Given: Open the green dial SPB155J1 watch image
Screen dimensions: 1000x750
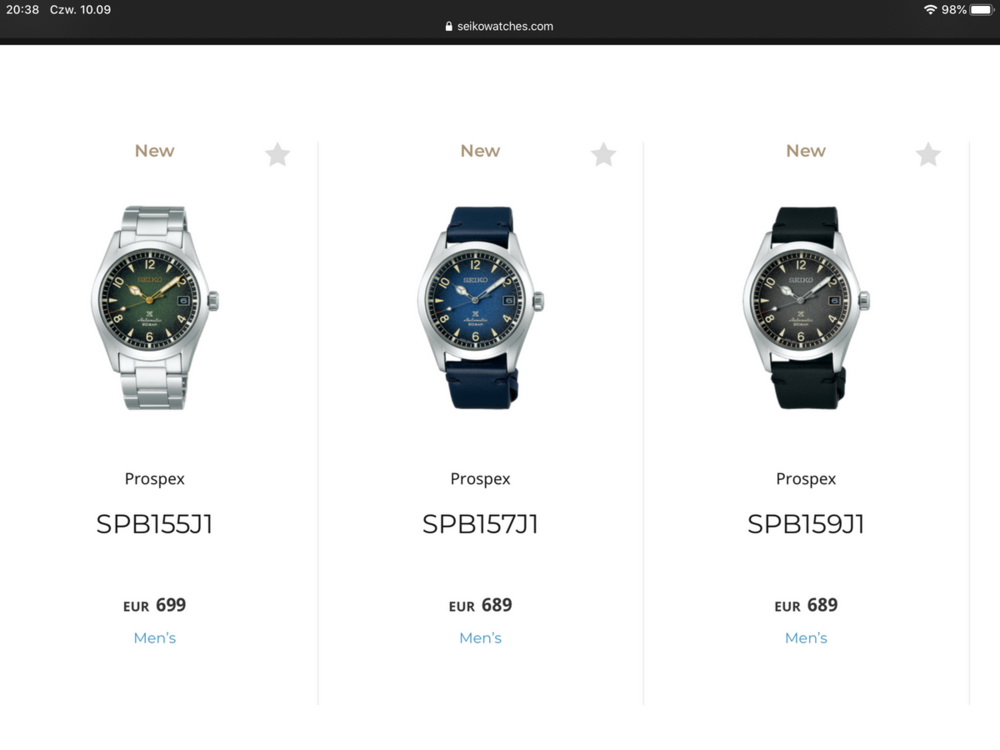Looking at the screenshot, I should [154, 307].
